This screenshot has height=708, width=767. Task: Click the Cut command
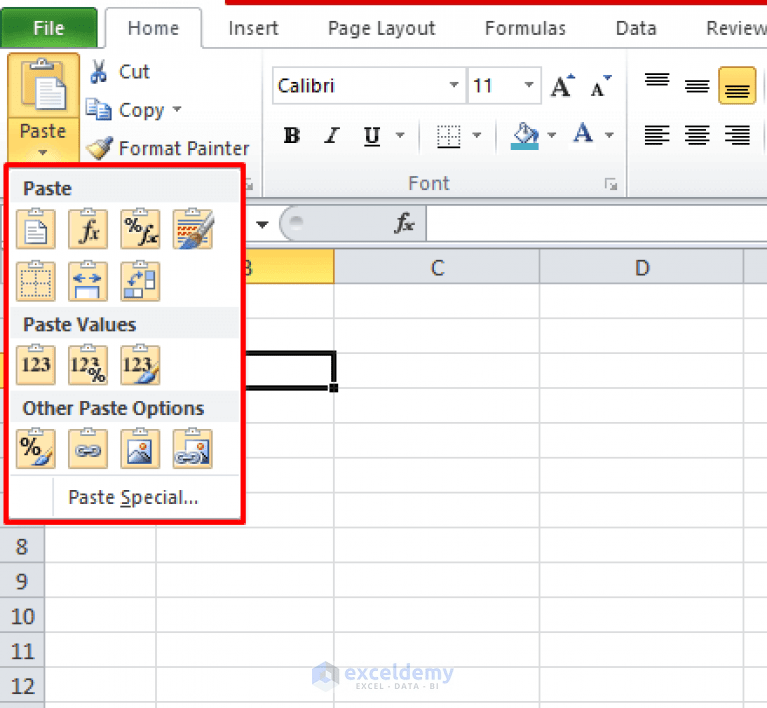(120, 71)
